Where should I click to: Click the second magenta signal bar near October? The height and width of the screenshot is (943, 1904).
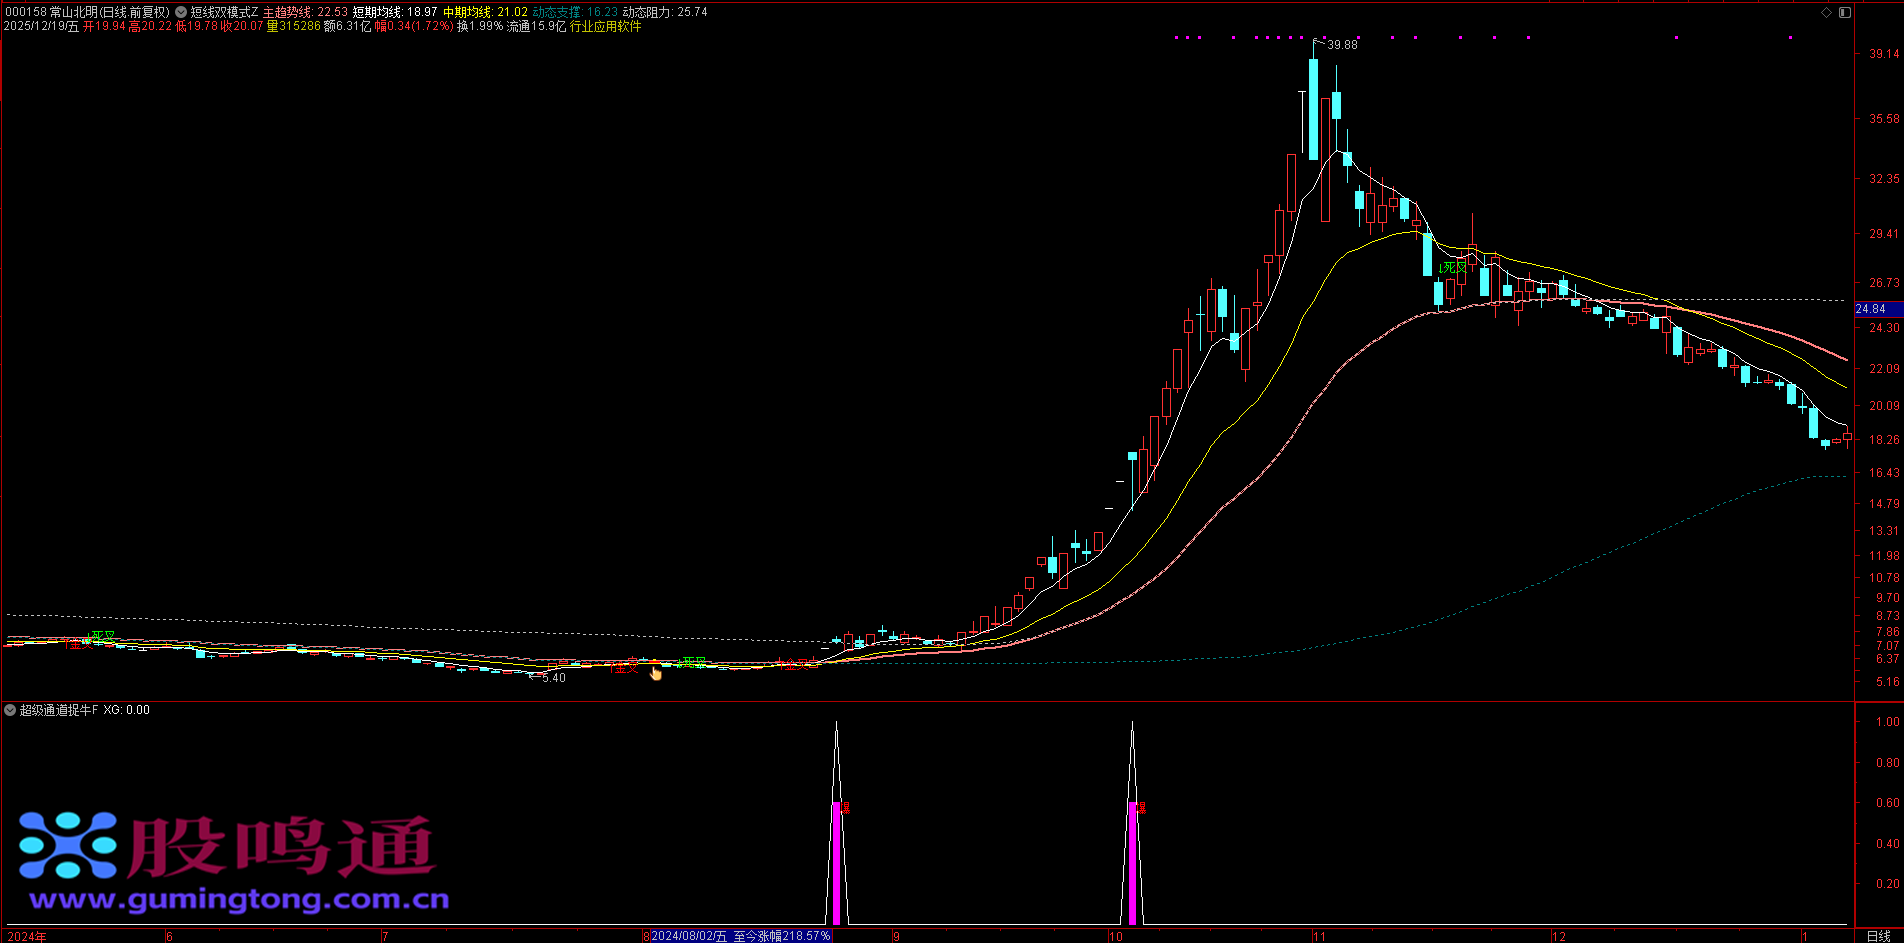(1132, 862)
